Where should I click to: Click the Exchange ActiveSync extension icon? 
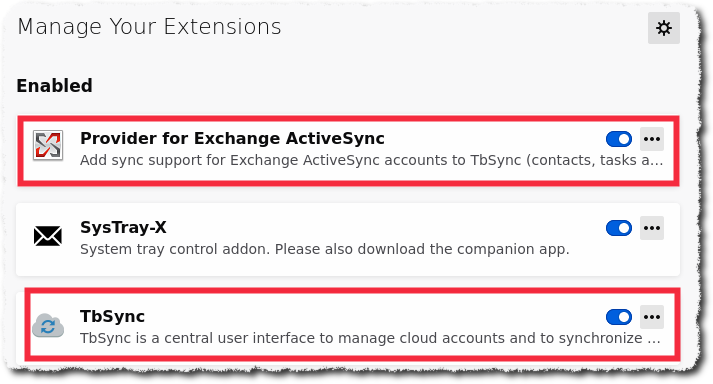click(x=48, y=146)
